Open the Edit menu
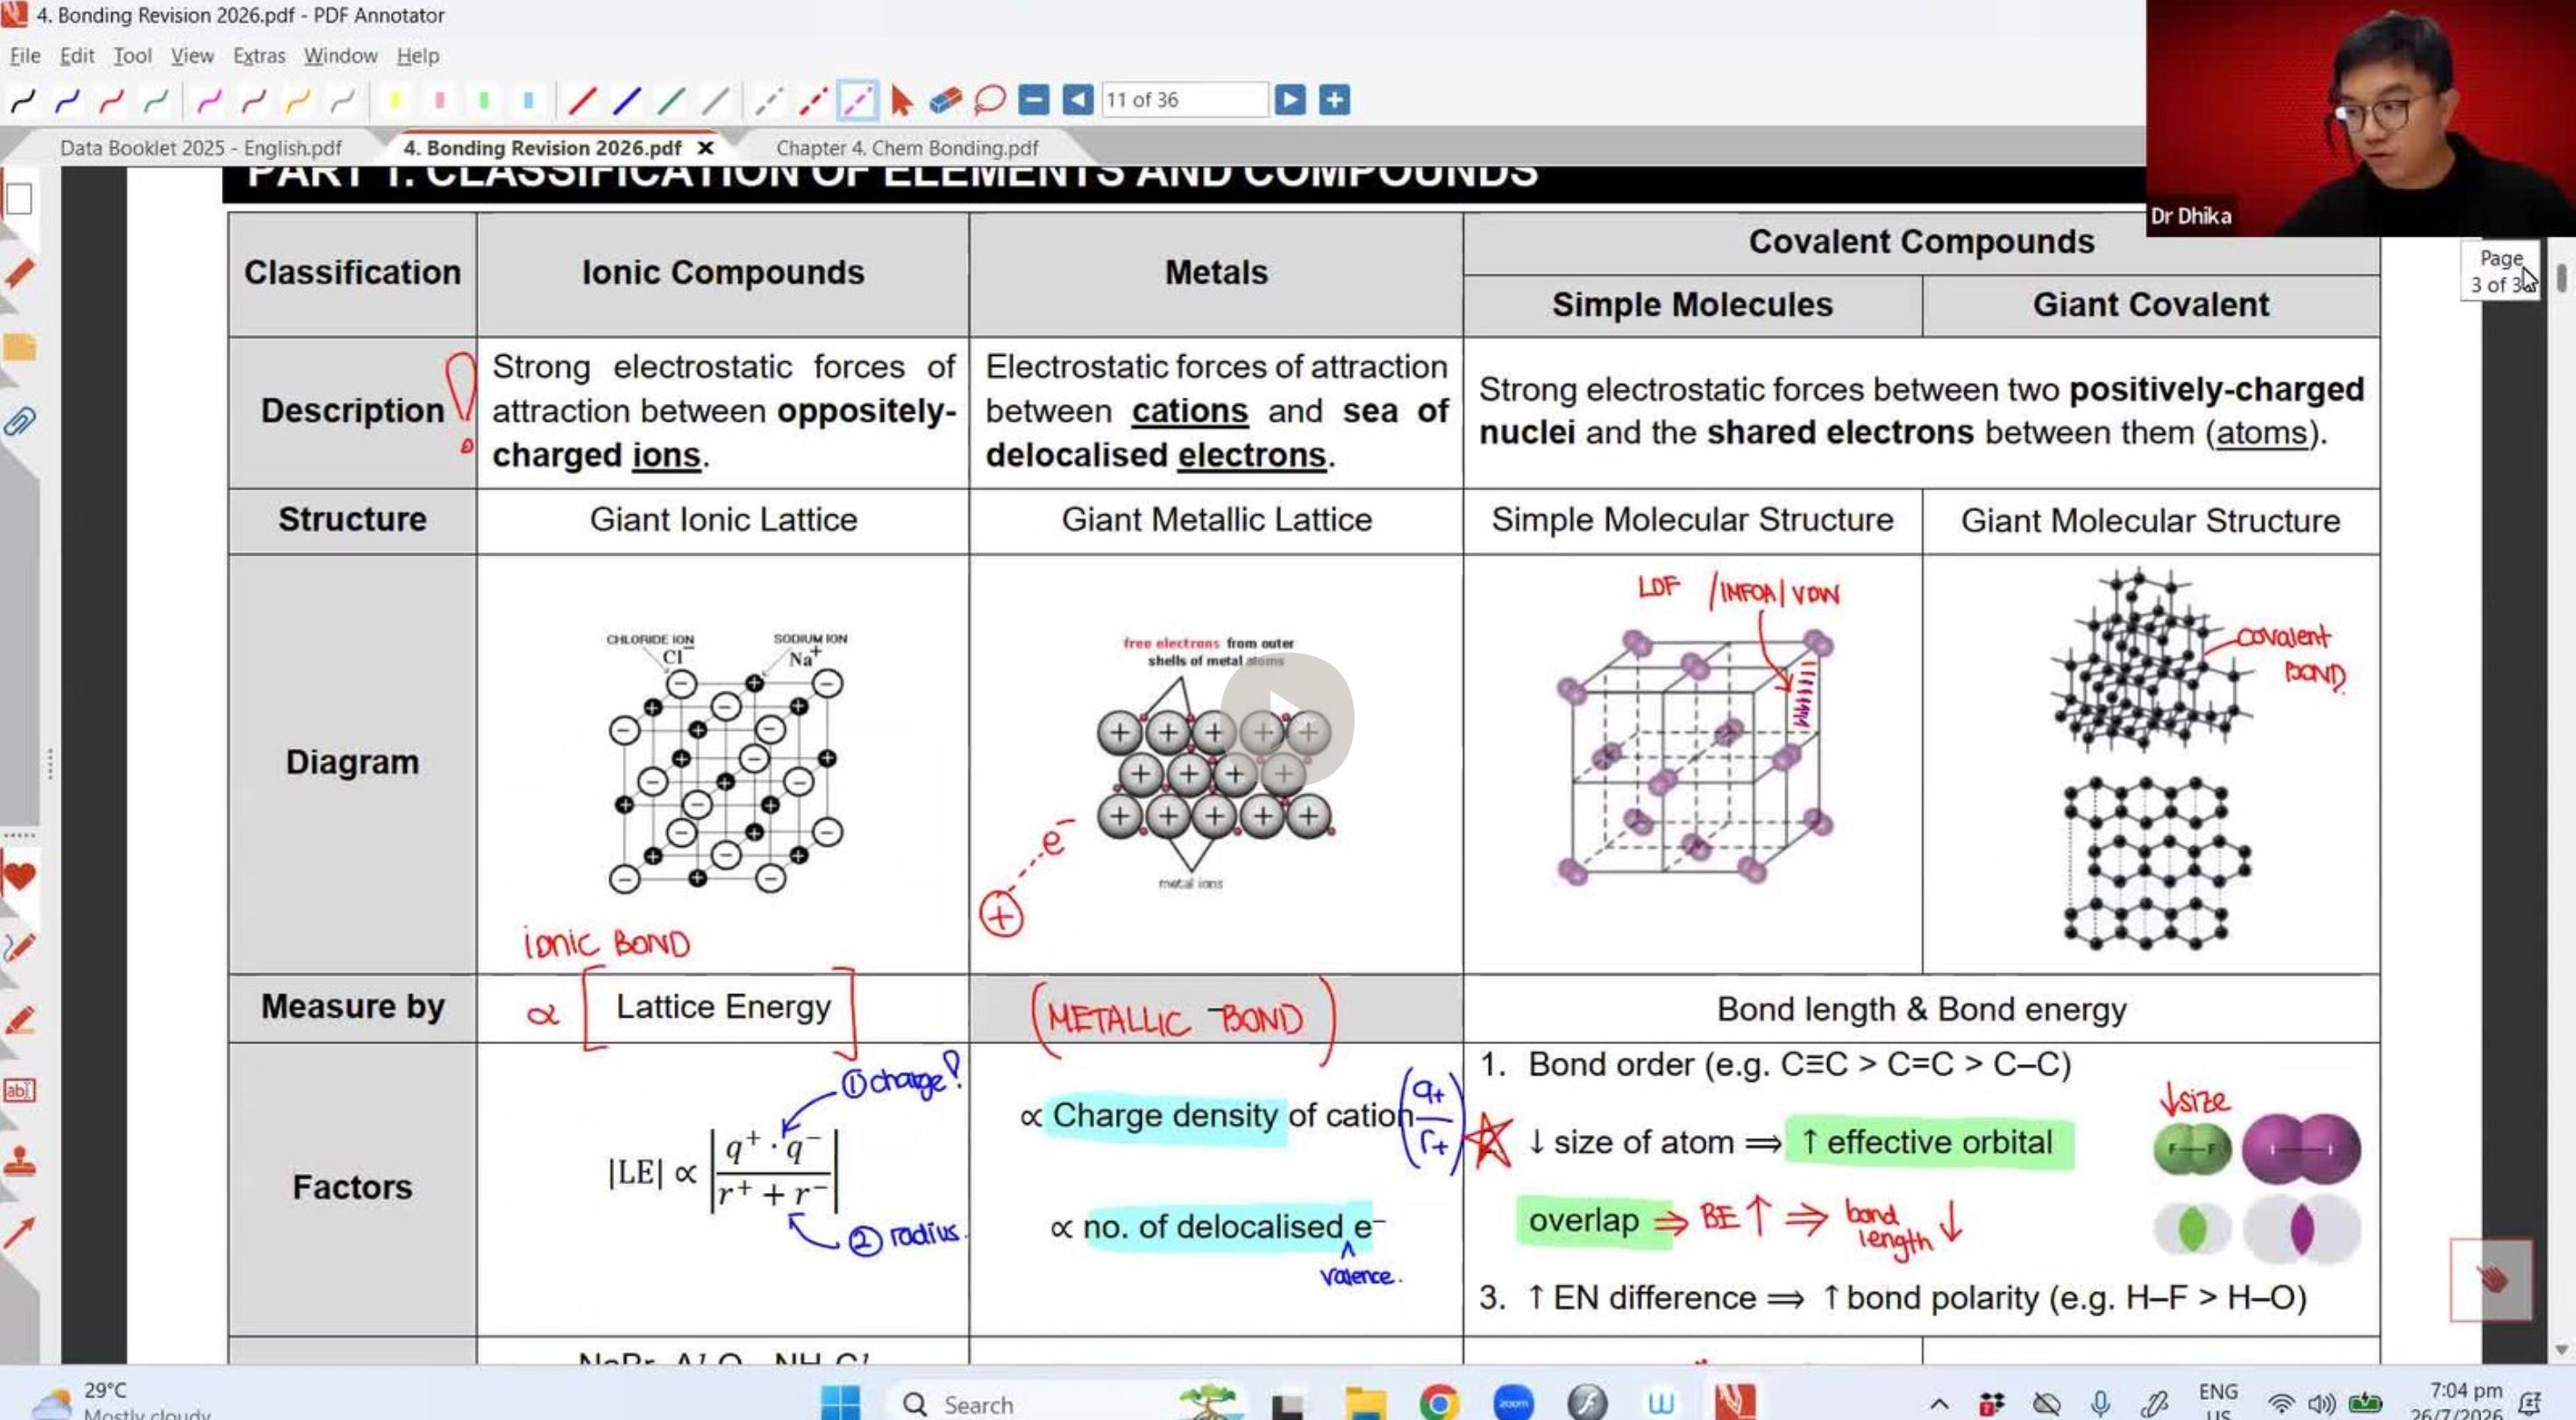The width and height of the screenshot is (2576, 1420). pyautogui.click(x=77, y=56)
